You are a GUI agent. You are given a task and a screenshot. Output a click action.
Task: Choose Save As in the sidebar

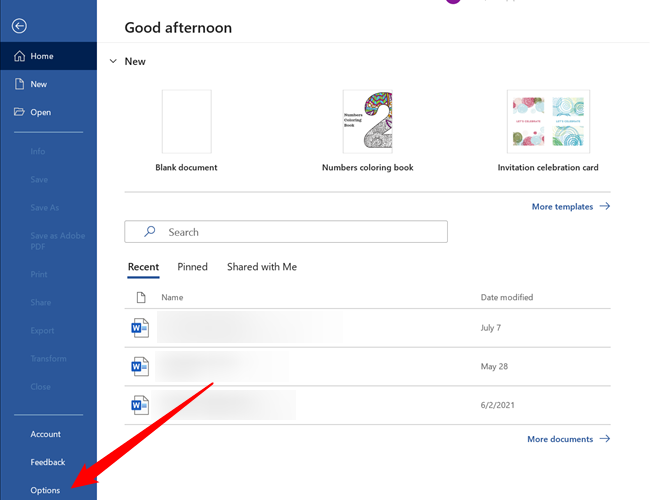pyautogui.click(x=44, y=208)
